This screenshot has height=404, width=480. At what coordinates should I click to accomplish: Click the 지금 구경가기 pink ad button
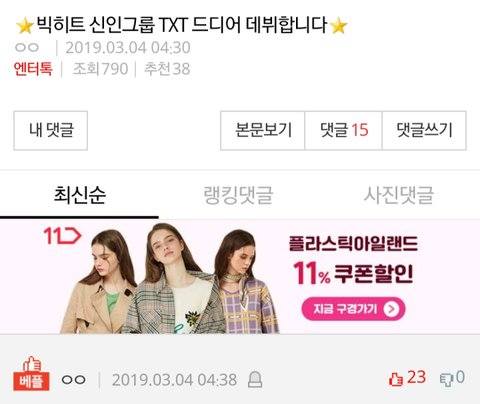pos(353,309)
